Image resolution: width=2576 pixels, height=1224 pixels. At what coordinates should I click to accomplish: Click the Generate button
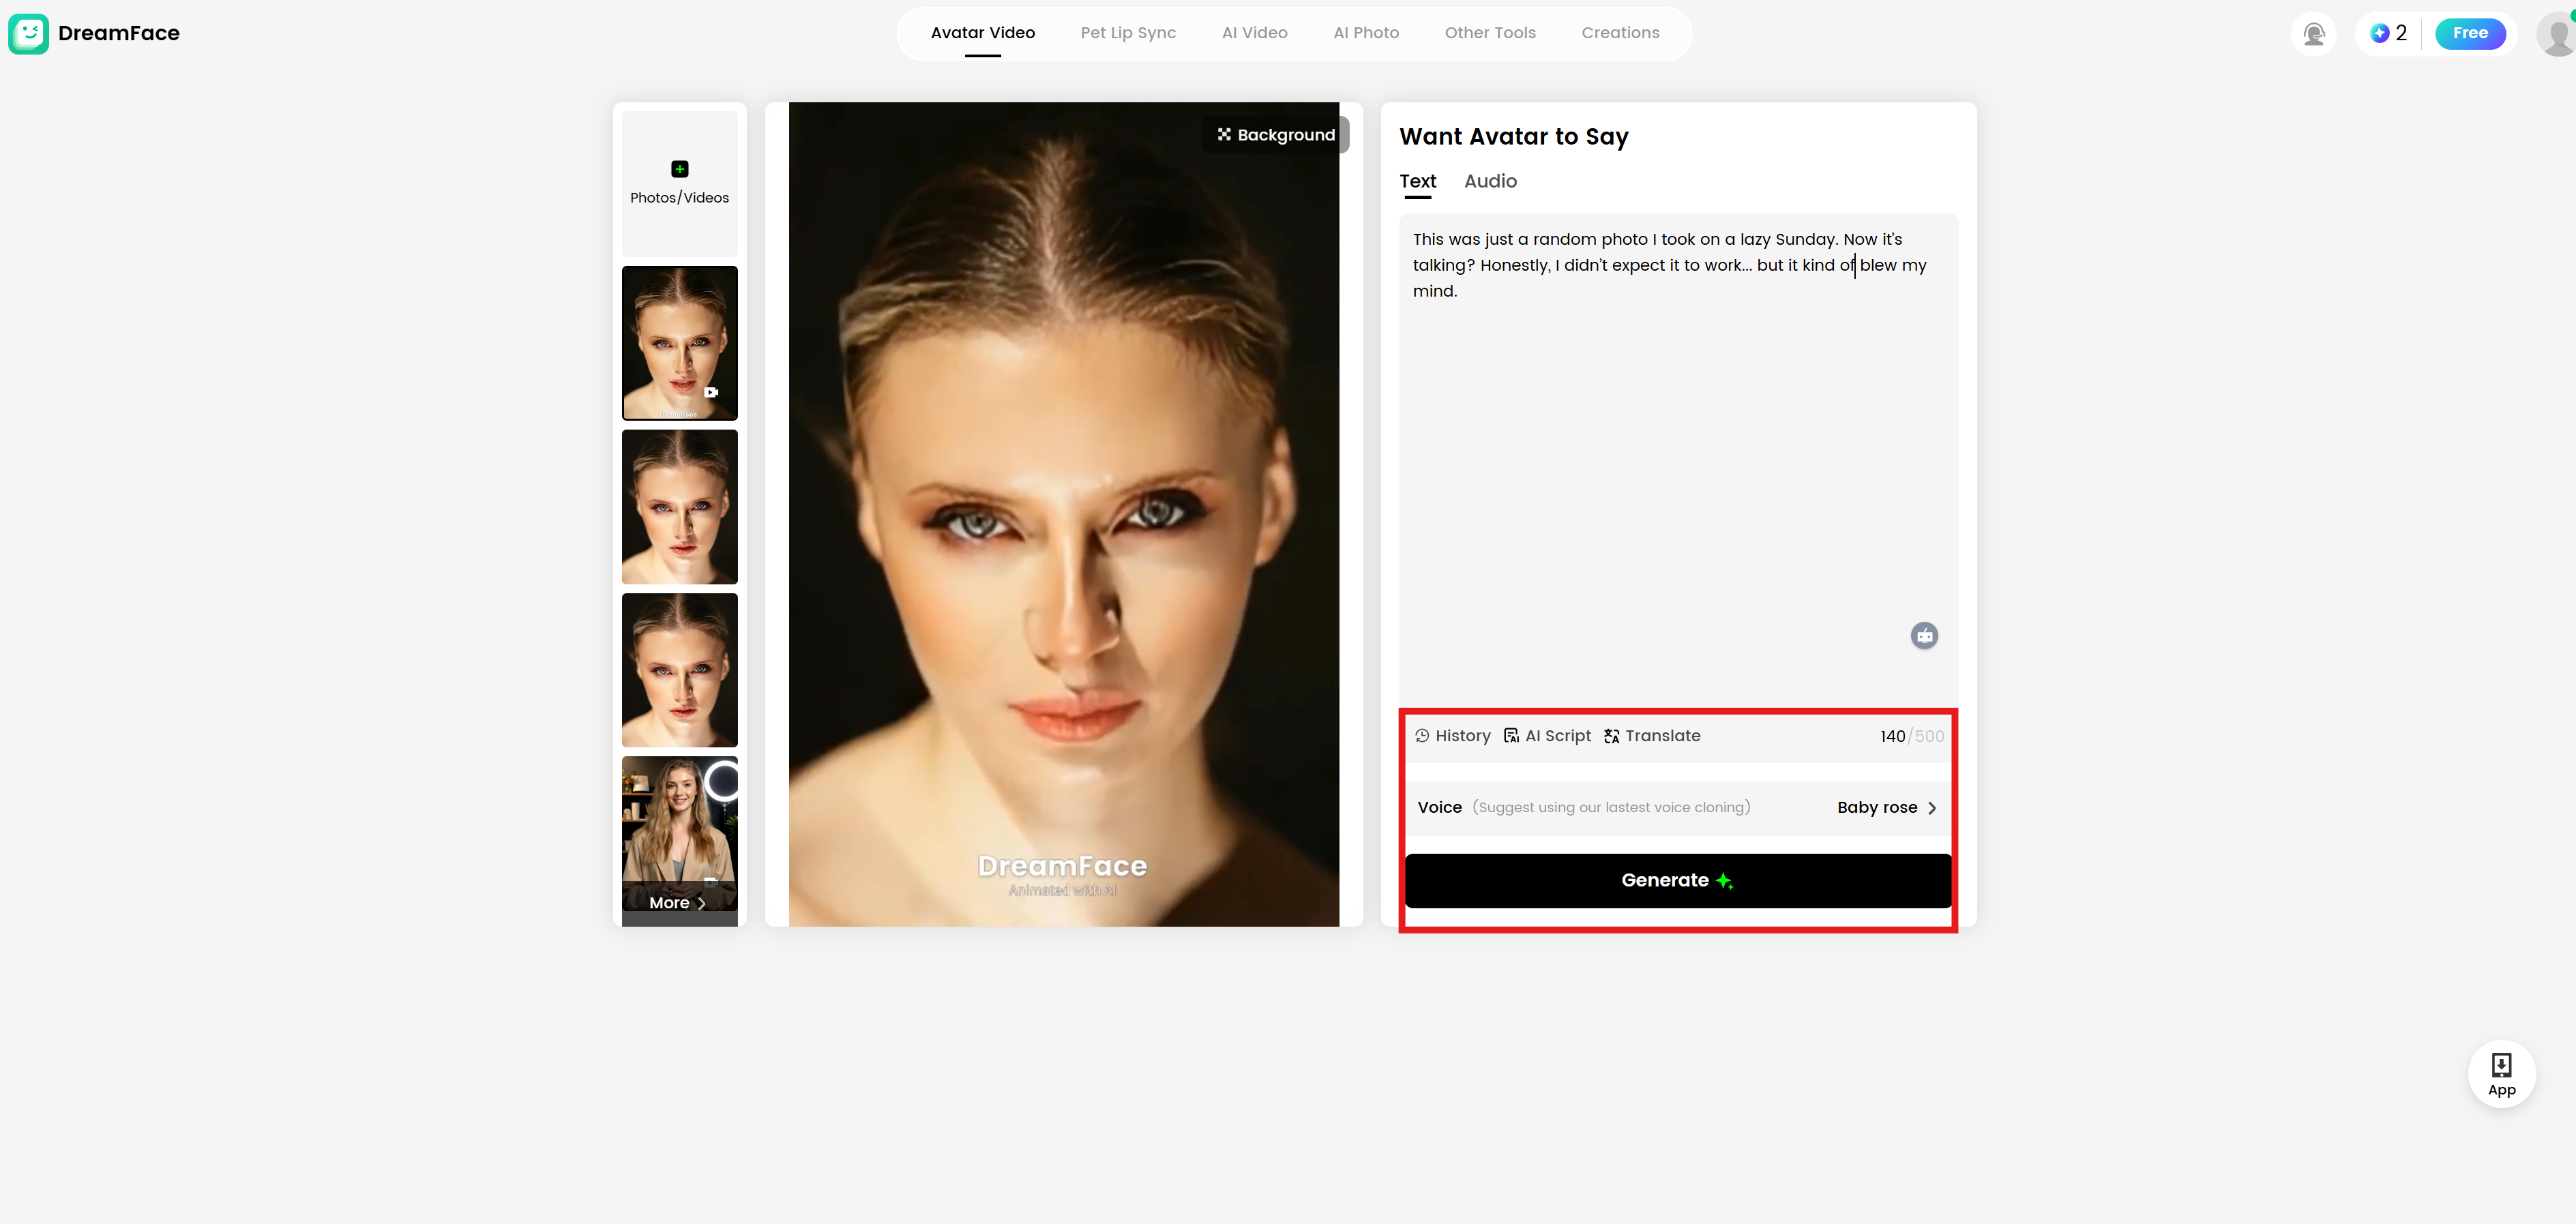click(1677, 881)
